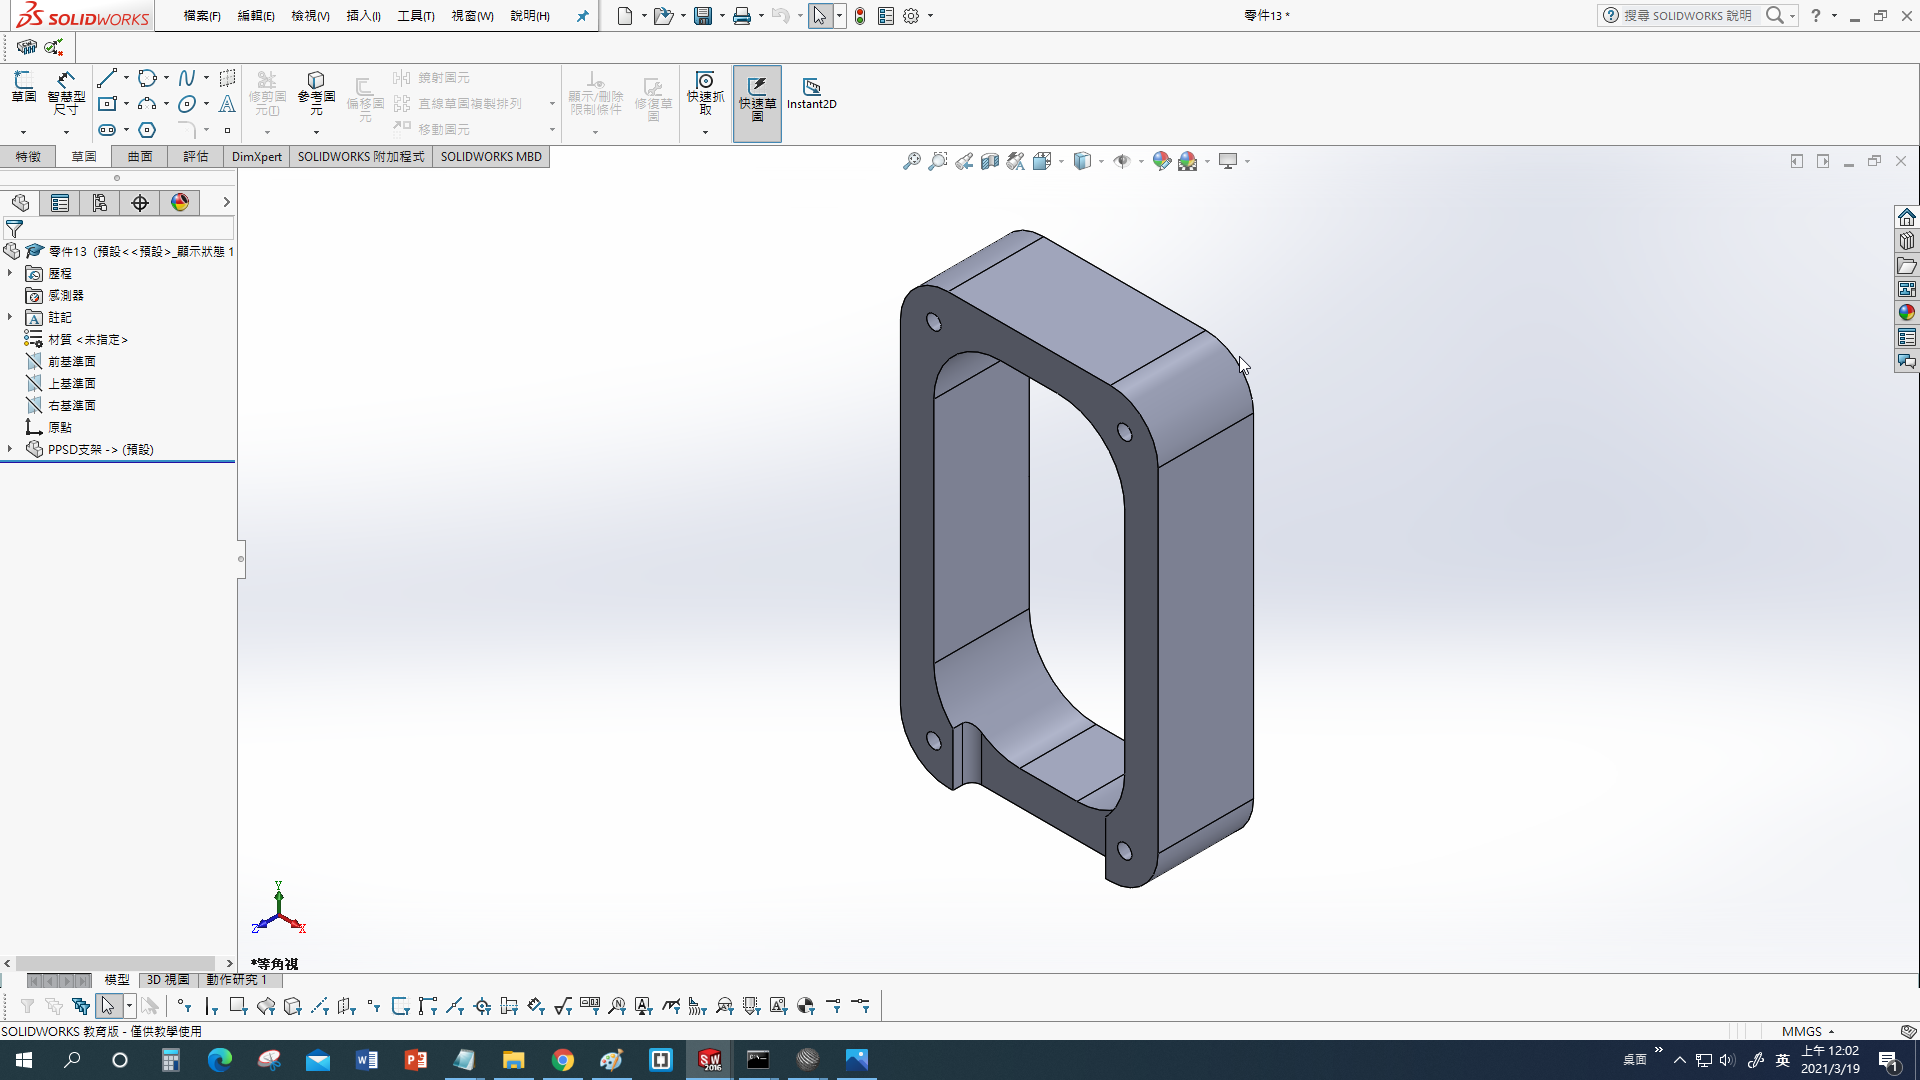Open MMGS unit system selector
1920x1080 pixels.
click(1808, 1031)
